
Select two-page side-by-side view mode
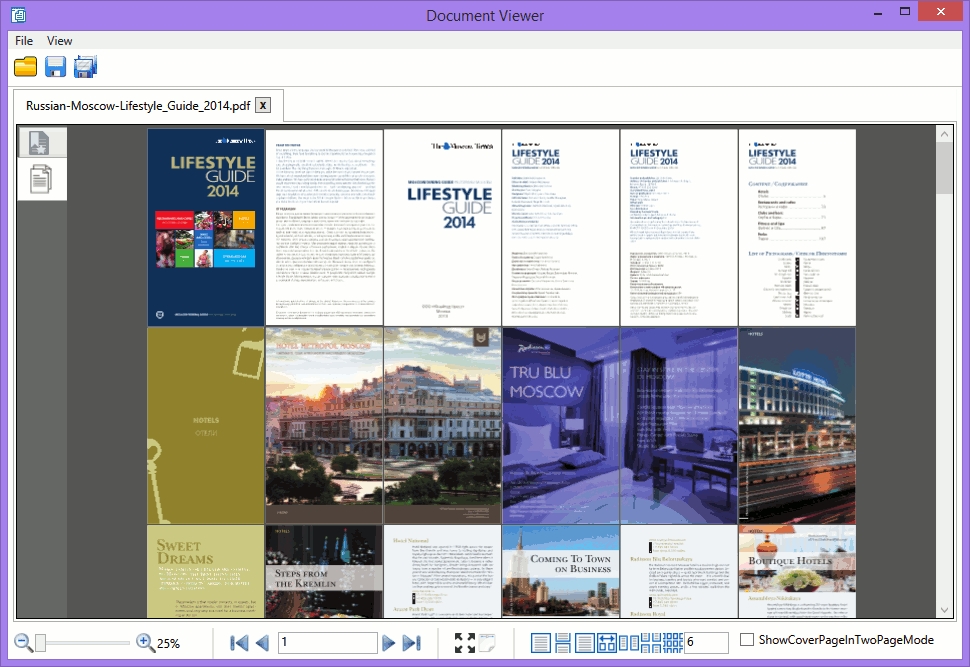629,643
